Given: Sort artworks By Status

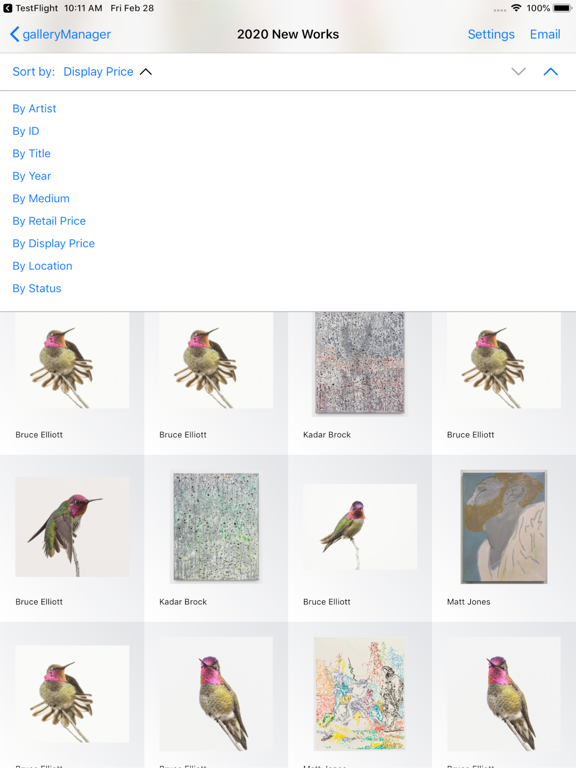Looking at the screenshot, I should tap(37, 289).
